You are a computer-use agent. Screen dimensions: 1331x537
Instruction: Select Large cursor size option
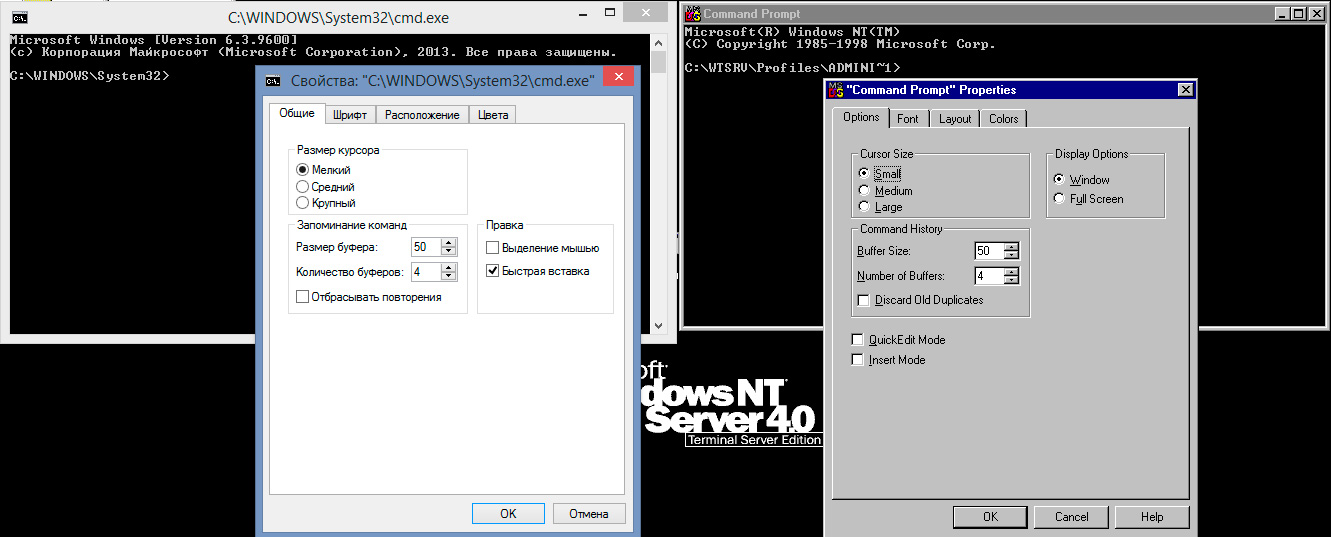(x=864, y=206)
